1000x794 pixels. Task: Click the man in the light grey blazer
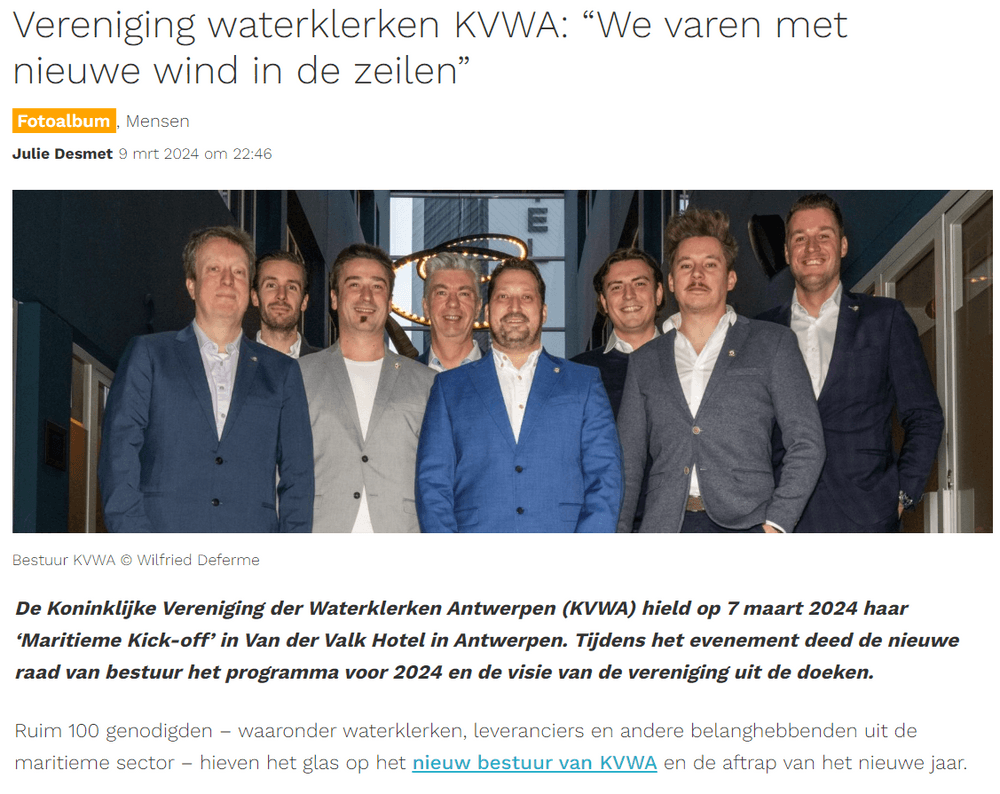tap(364, 395)
